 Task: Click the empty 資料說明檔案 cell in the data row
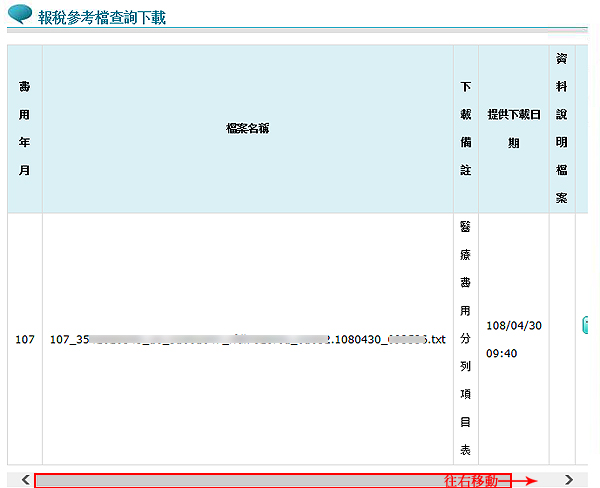[x=562, y=339]
